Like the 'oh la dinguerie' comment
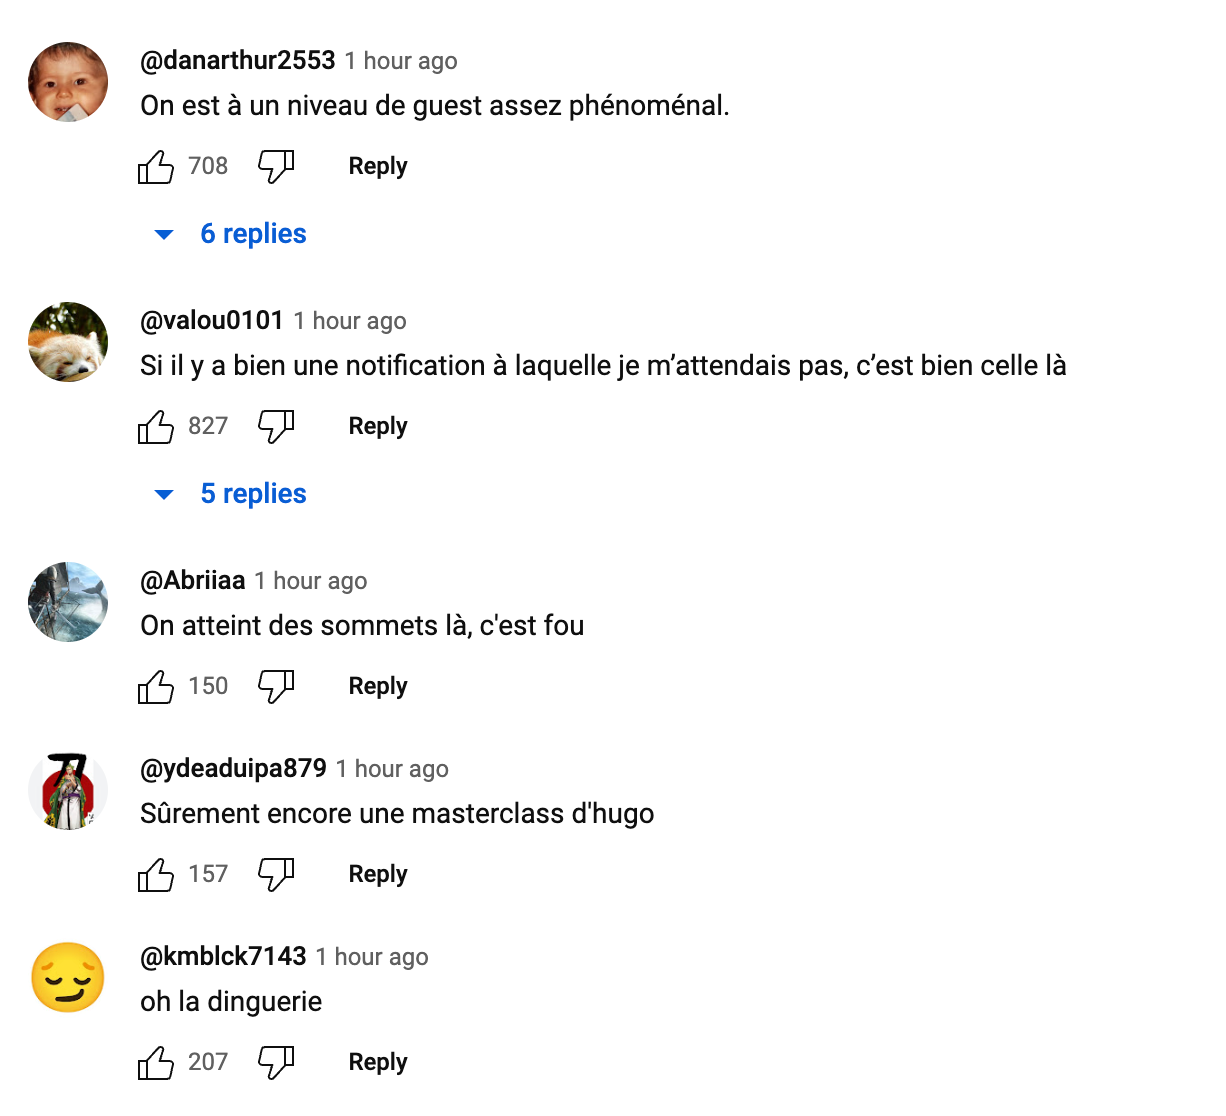The height and width of the screenshot is (1116, 1226). (x=156, y=1062)
